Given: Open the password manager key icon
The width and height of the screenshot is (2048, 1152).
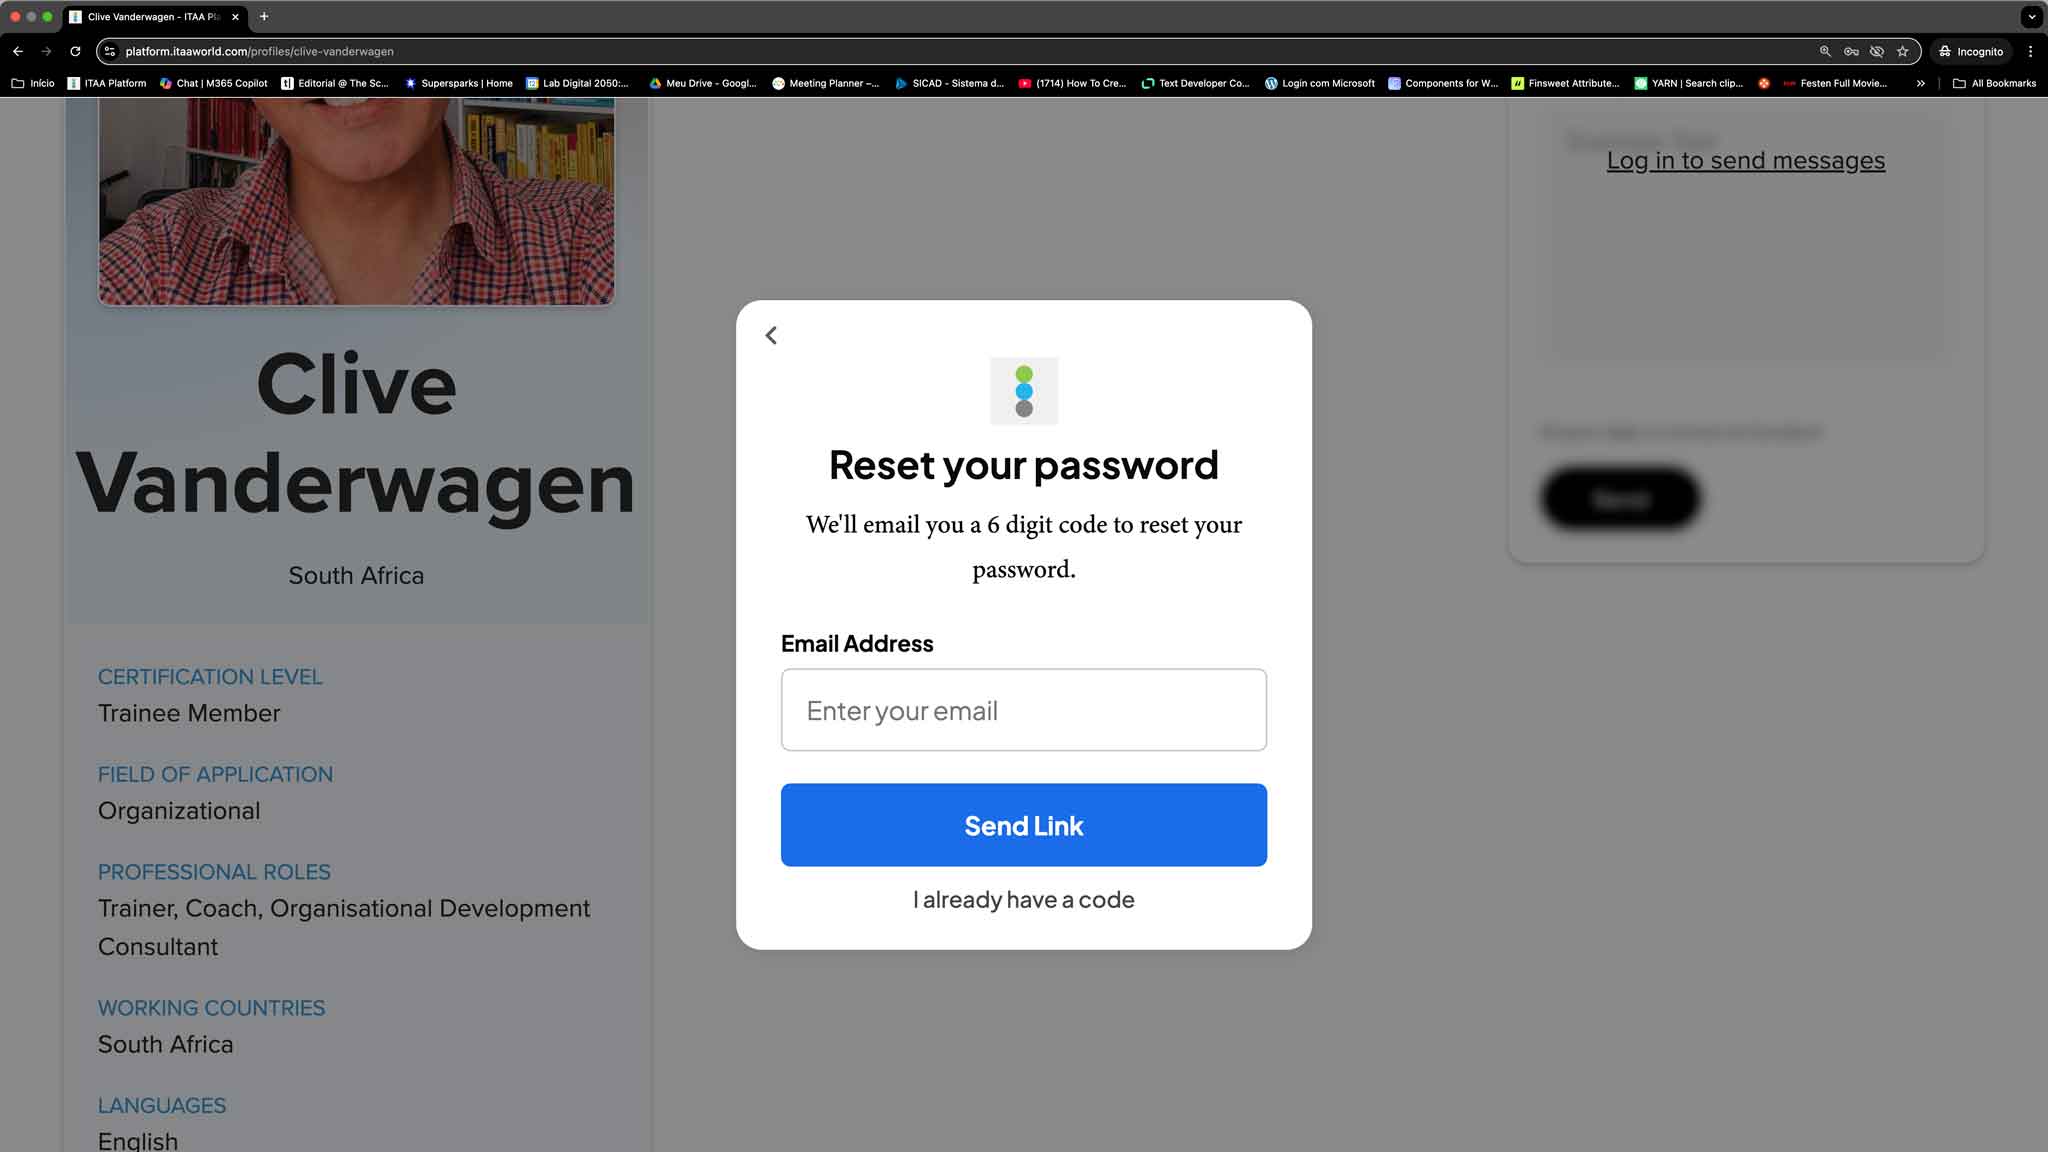Looking at the screenshot, I should [x=1851, y=51].
